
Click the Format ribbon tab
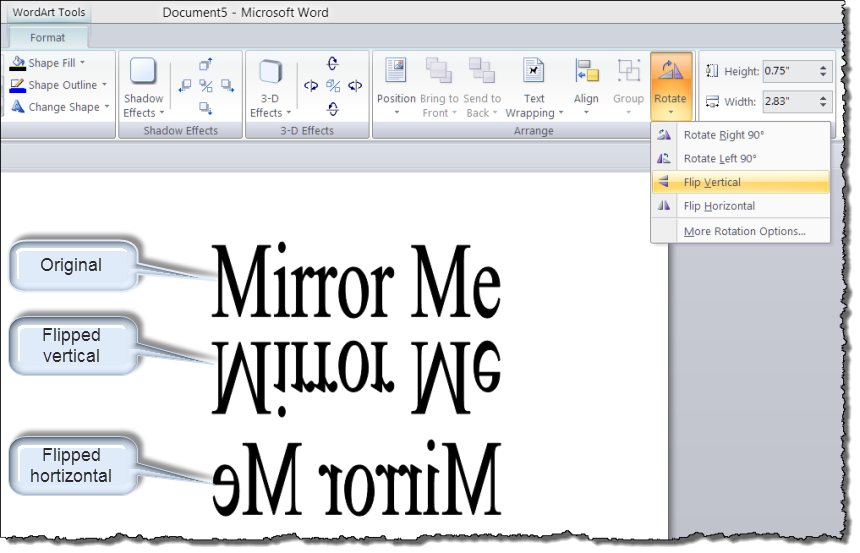pyautogui.click(x=48, y=38)
